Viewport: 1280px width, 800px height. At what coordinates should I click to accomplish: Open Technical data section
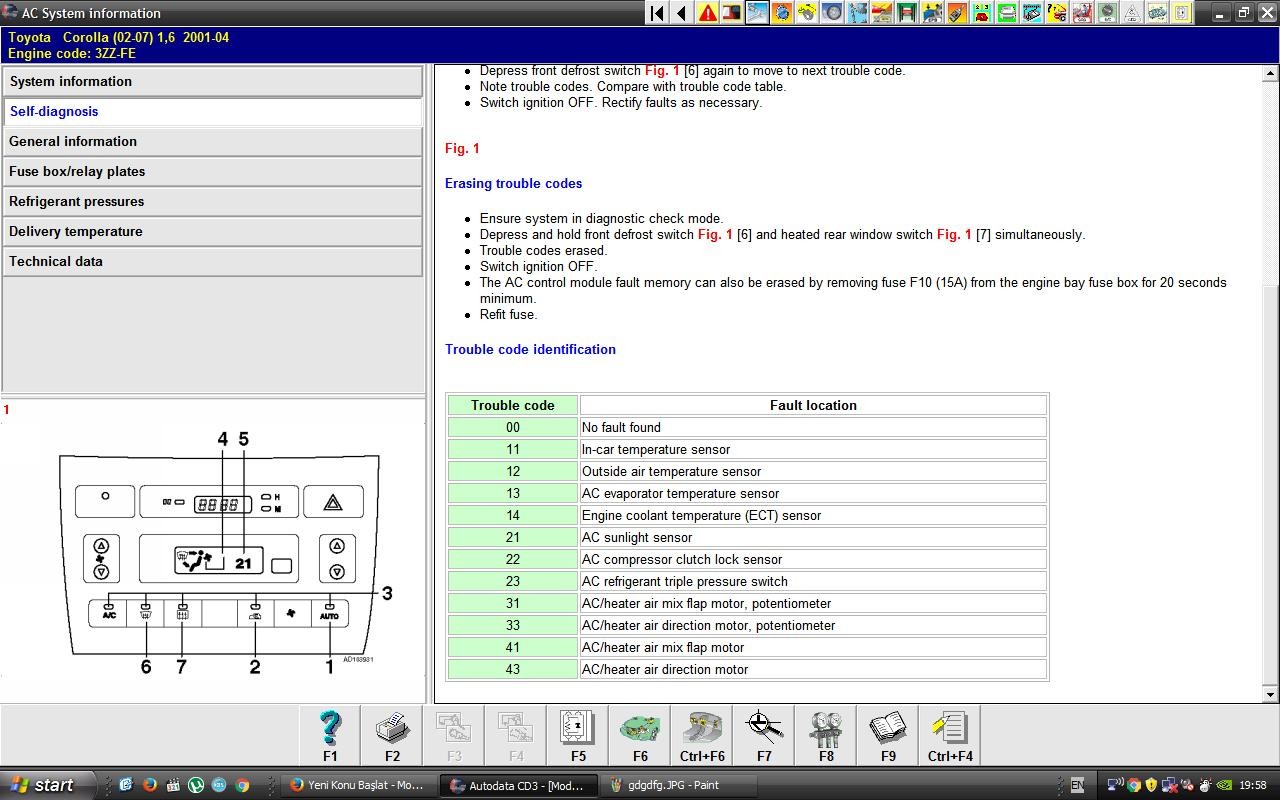(212, 262)
